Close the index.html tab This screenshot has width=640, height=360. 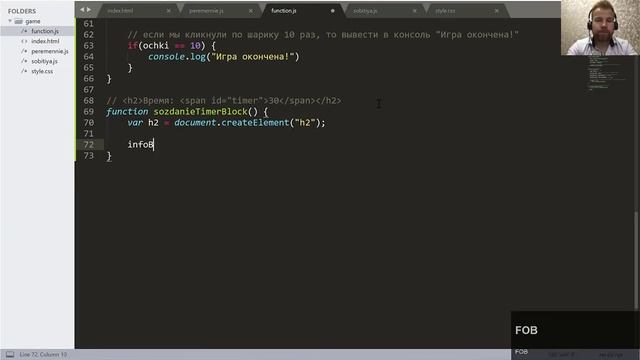169,11
